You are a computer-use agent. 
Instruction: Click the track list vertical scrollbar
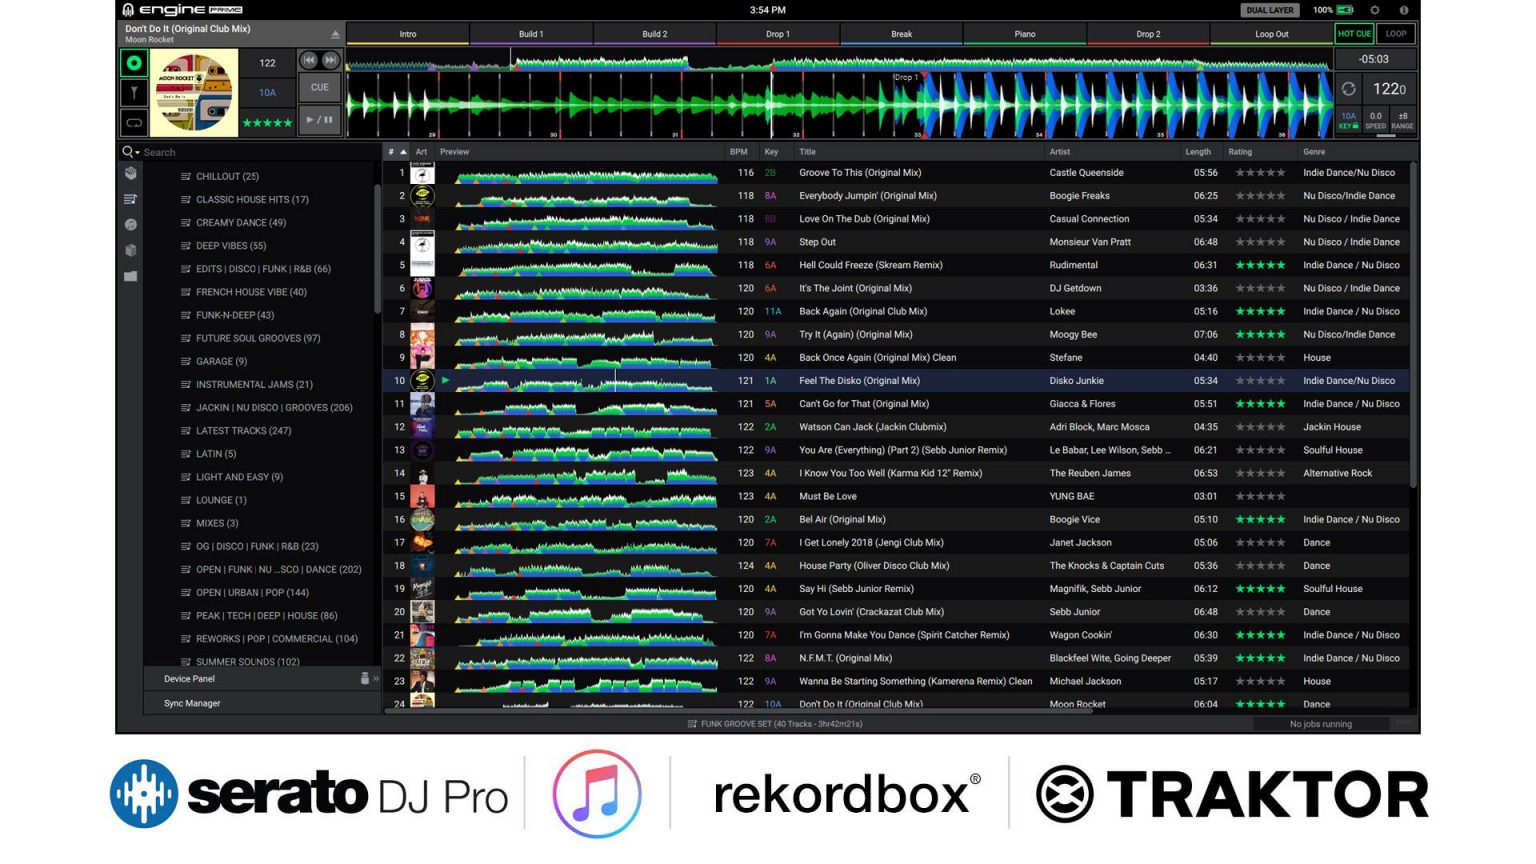1413,325
